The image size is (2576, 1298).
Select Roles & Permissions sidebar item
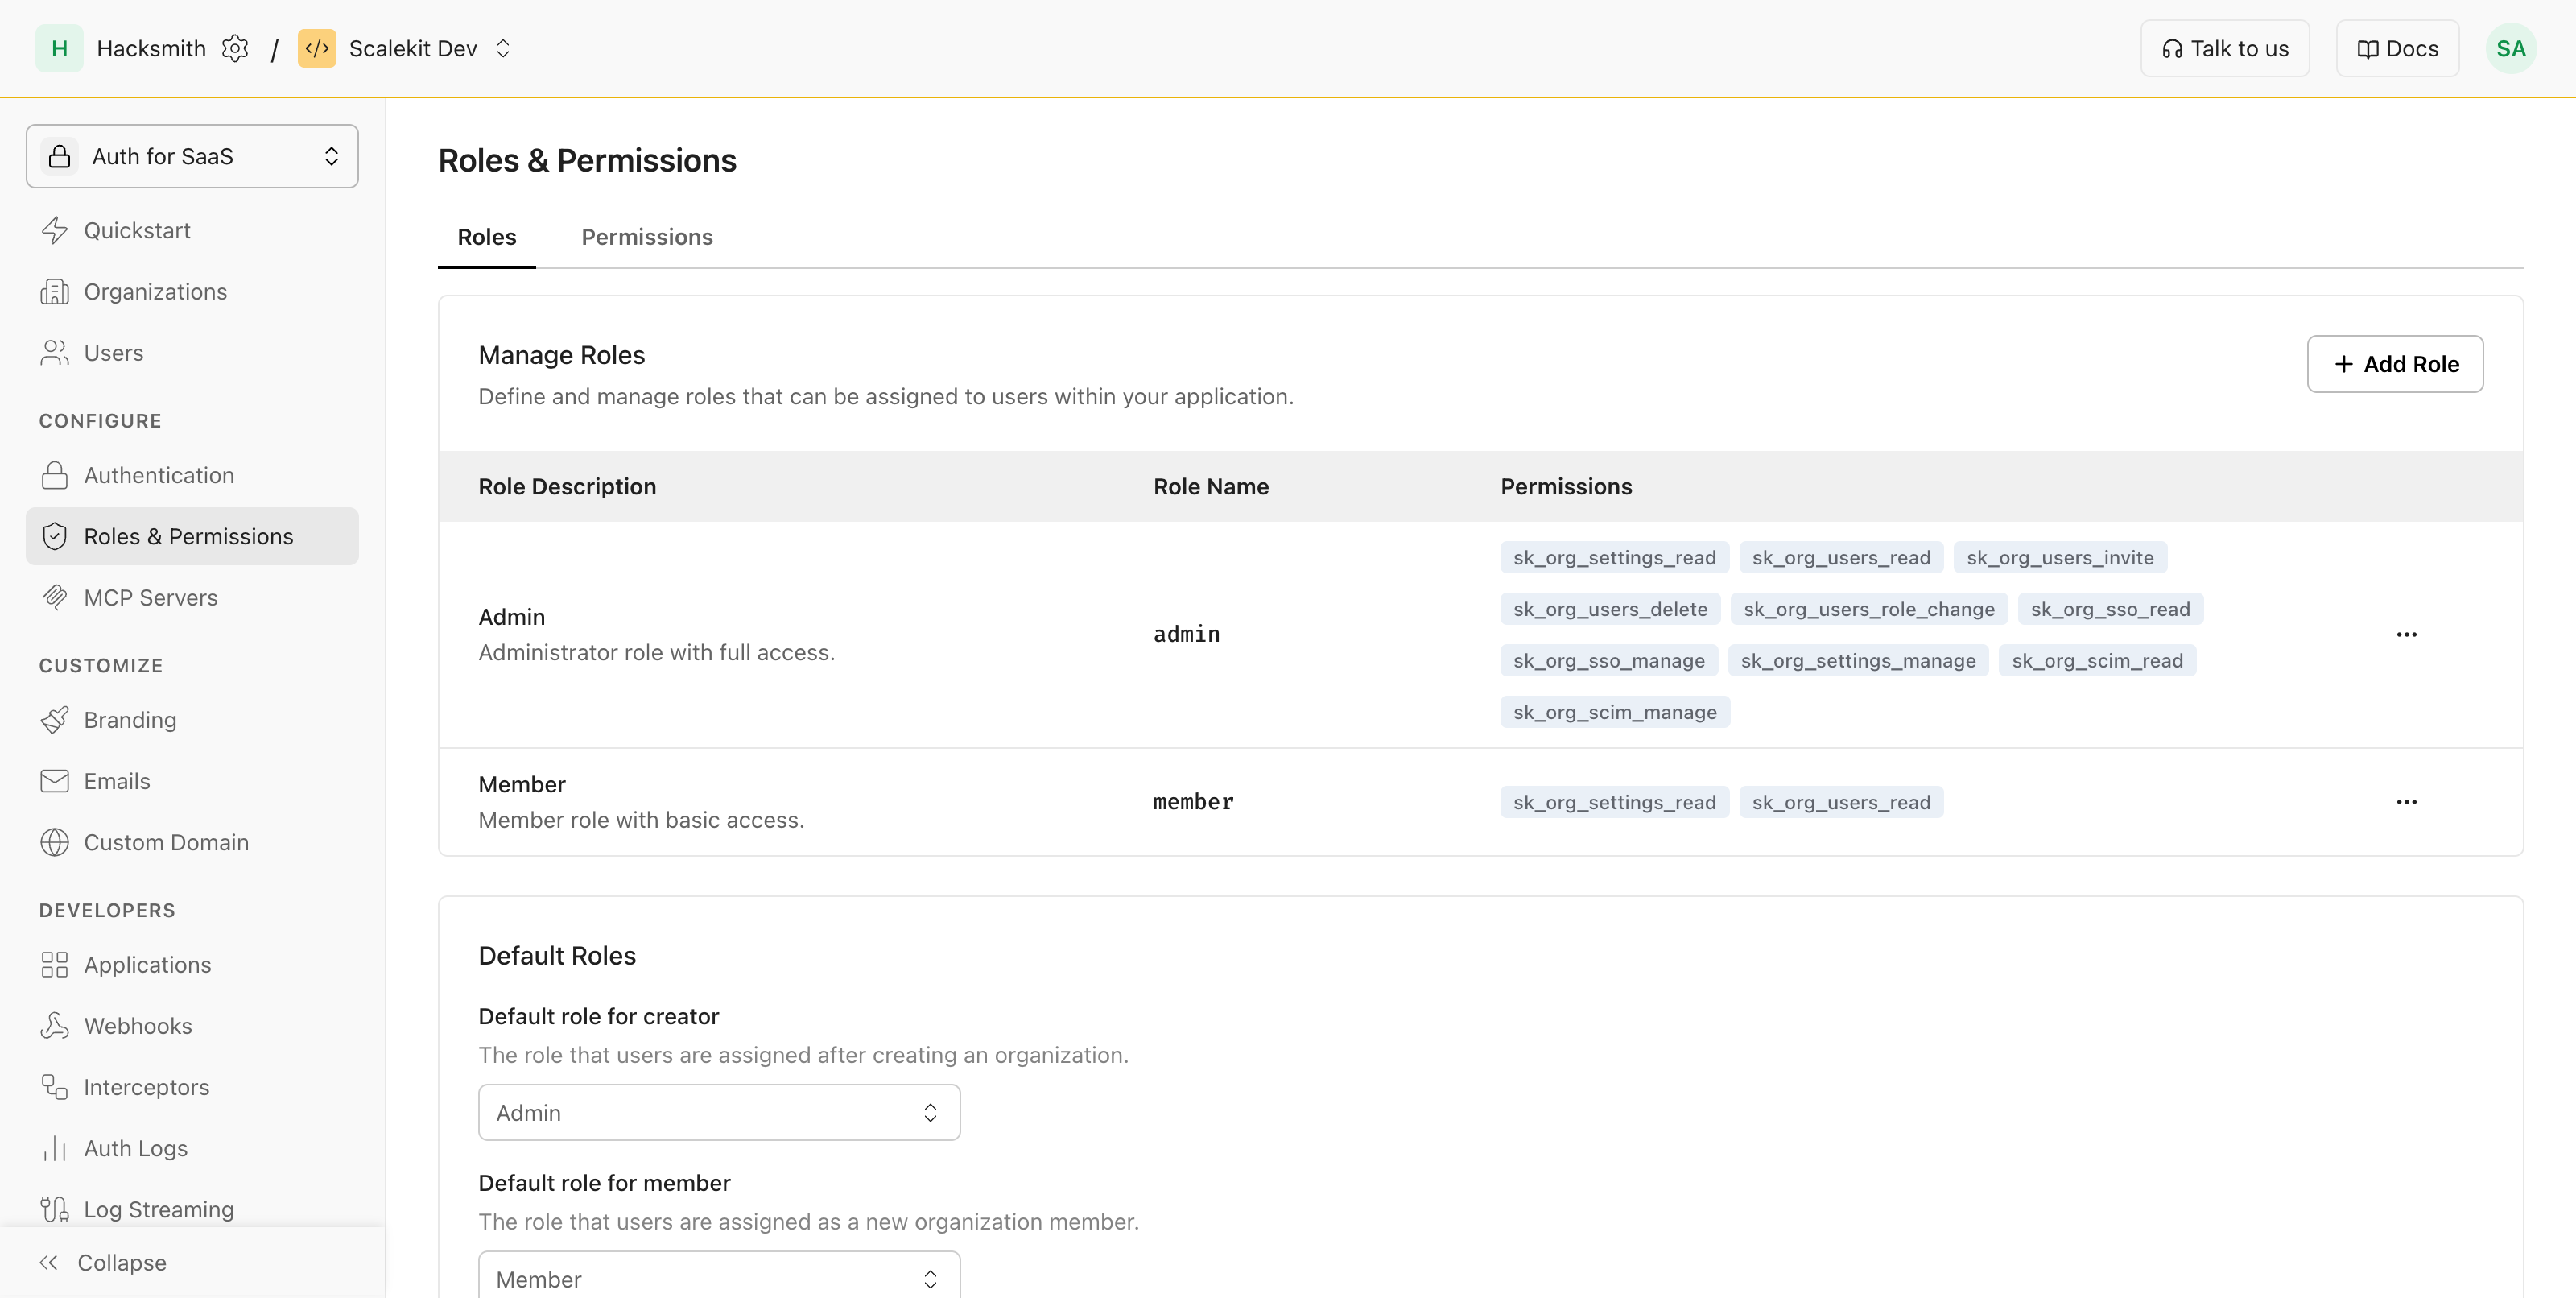(192, 536)
